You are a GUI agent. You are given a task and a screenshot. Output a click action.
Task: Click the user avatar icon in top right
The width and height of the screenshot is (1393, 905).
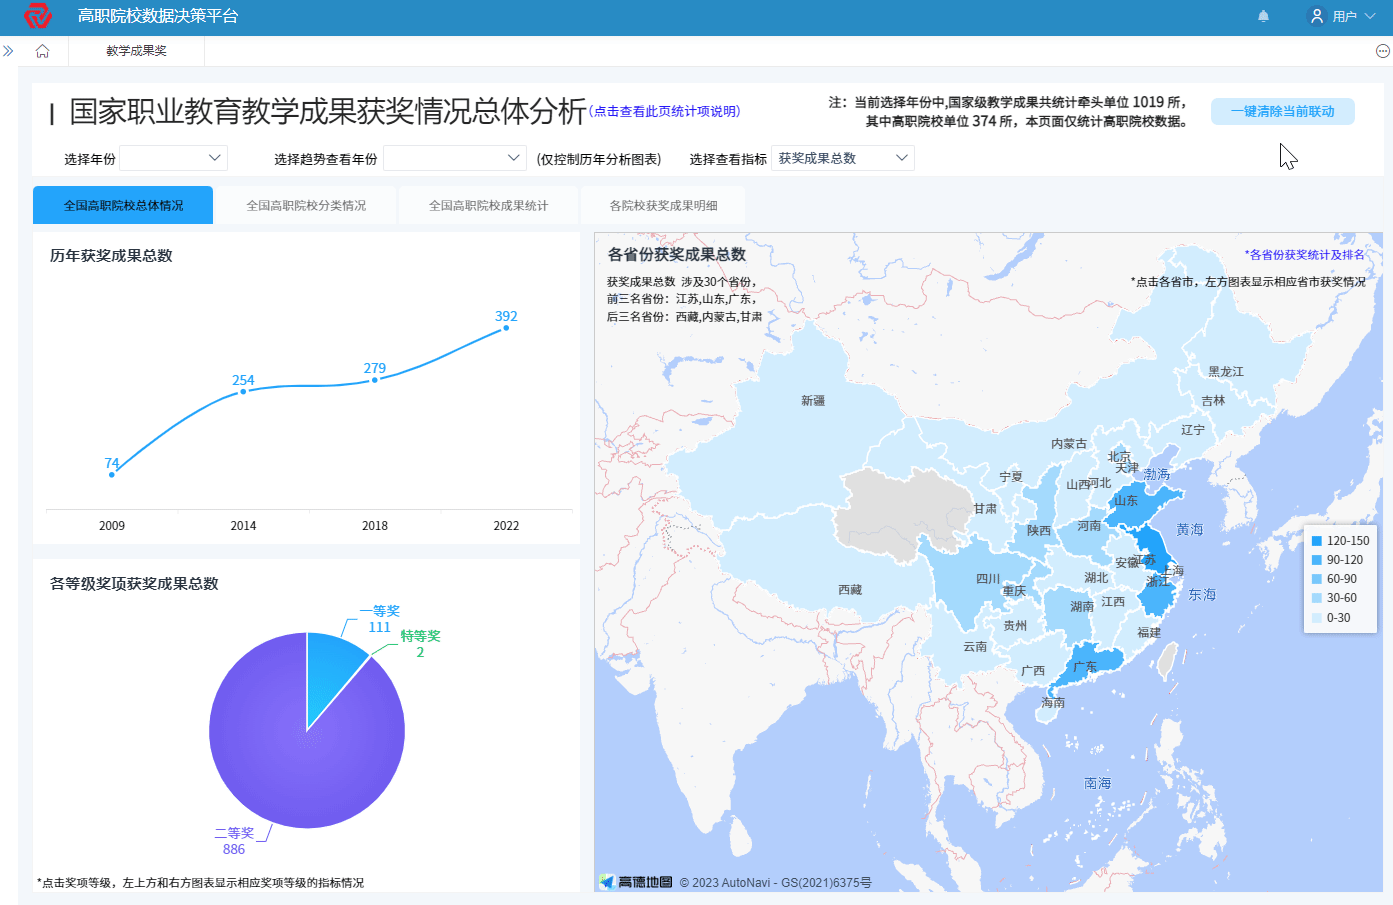coord(1315,15)
